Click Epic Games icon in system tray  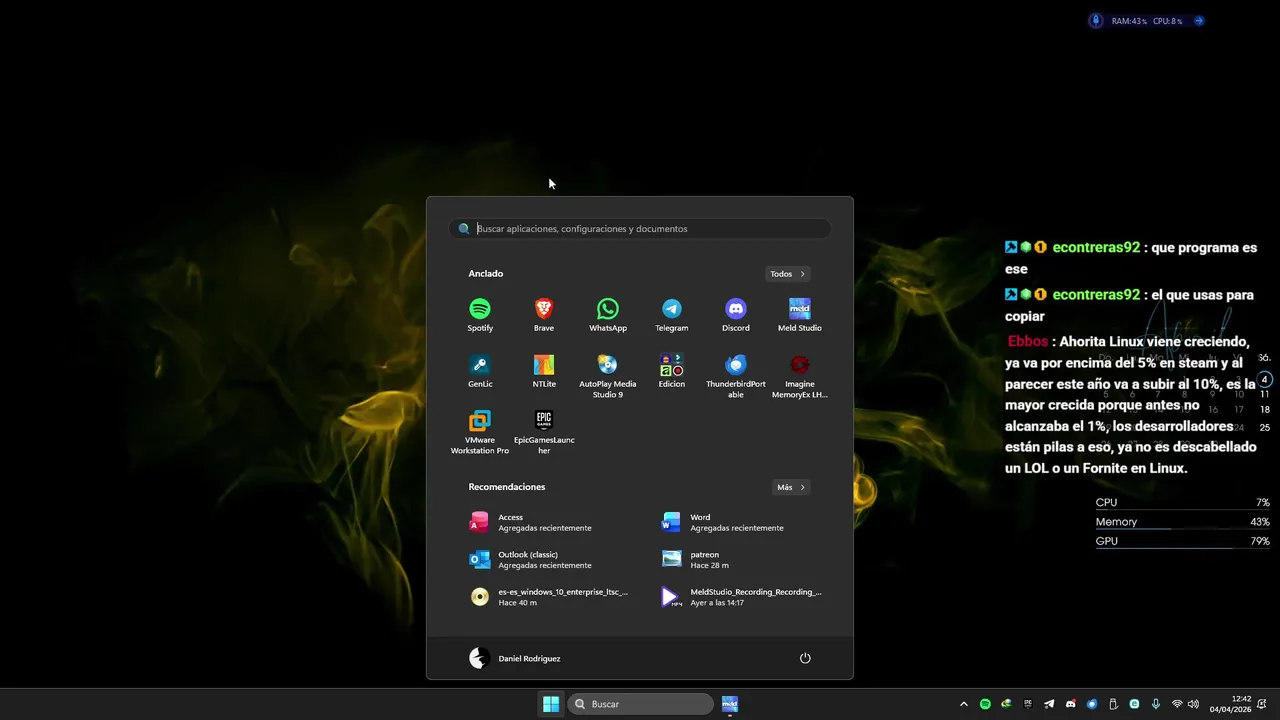[1028, 704]
